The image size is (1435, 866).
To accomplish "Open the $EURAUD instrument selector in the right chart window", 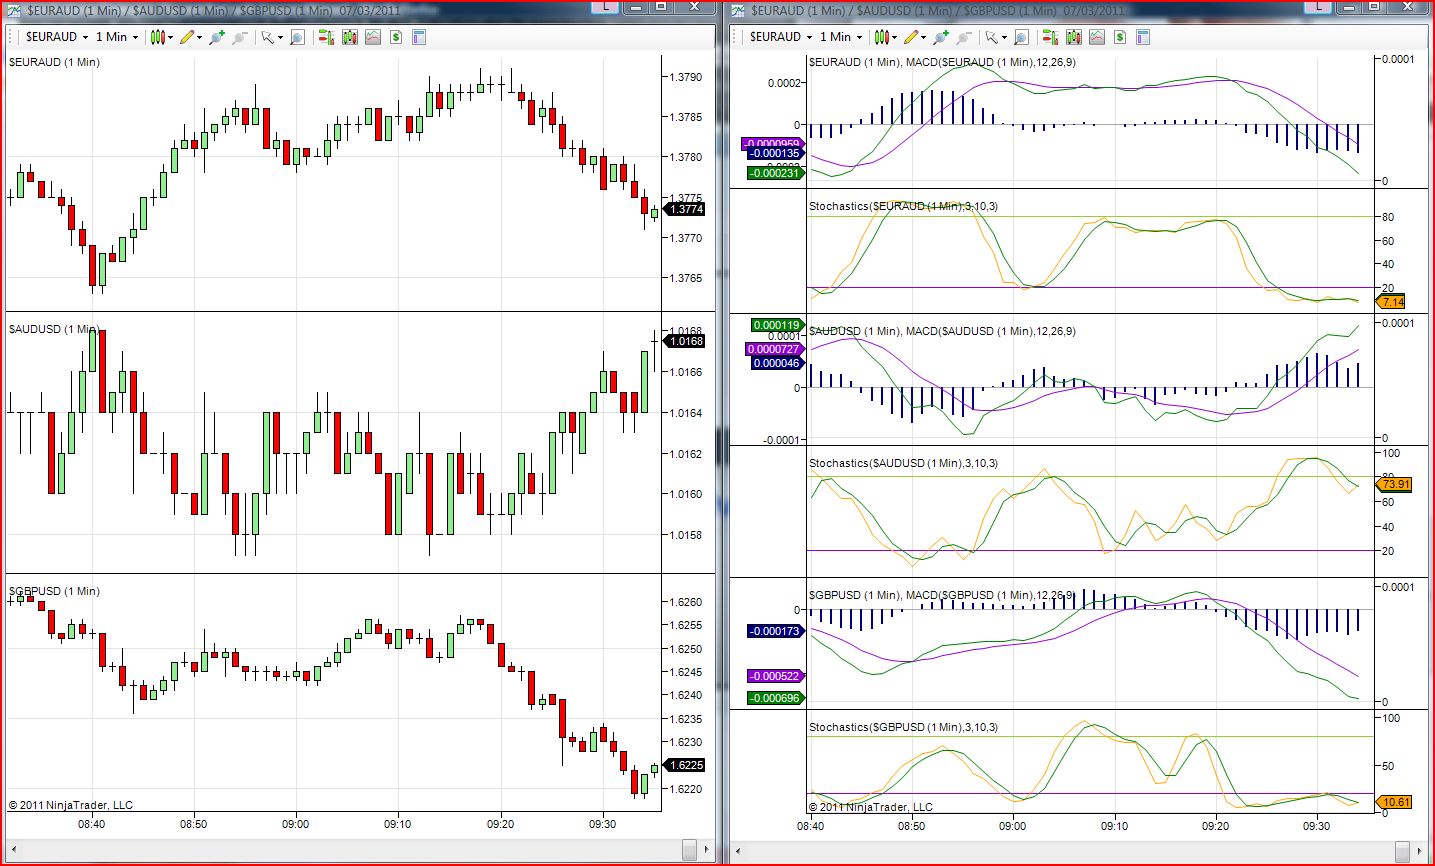I will [781, 37].
